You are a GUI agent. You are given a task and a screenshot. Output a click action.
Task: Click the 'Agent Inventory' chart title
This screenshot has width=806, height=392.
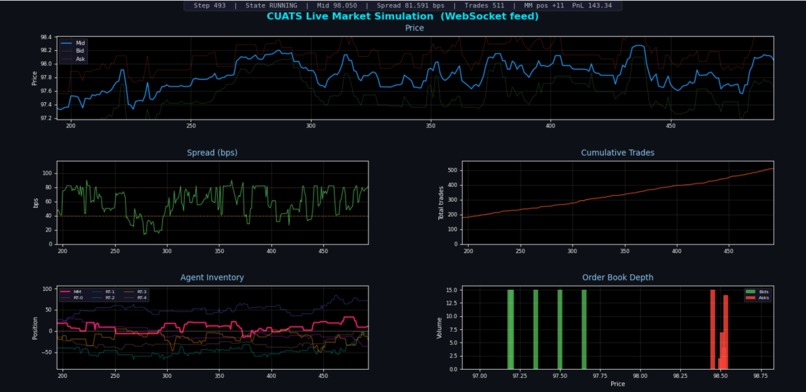tap(212, 277)
